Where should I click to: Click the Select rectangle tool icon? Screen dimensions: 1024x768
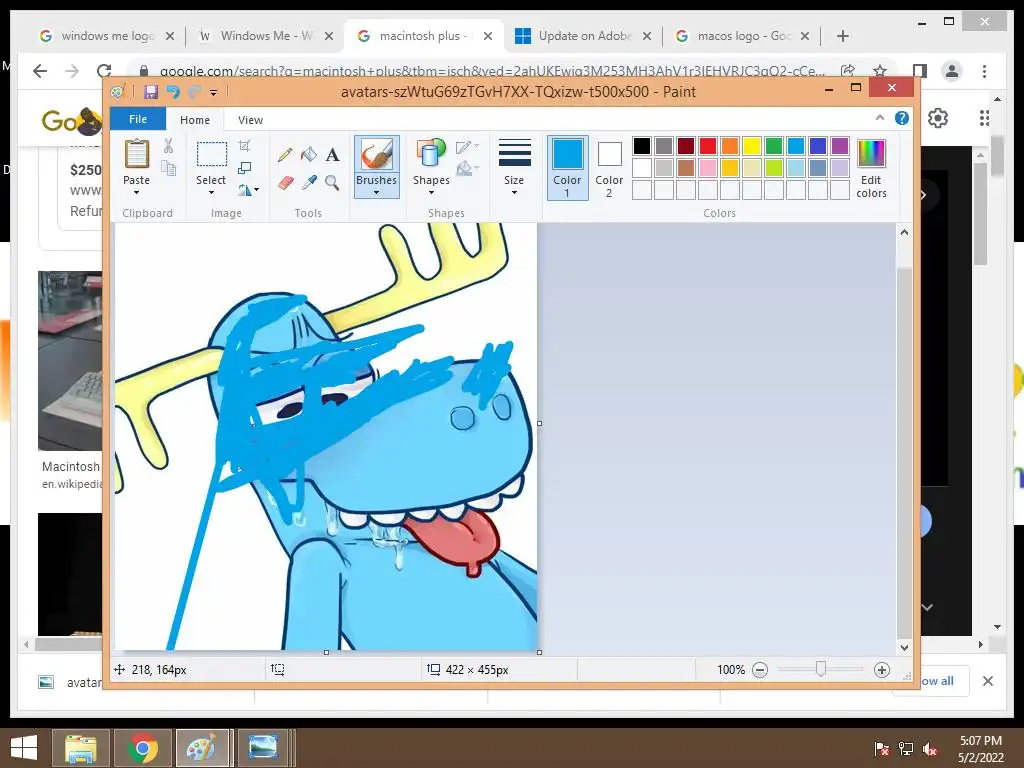point(212,155)
